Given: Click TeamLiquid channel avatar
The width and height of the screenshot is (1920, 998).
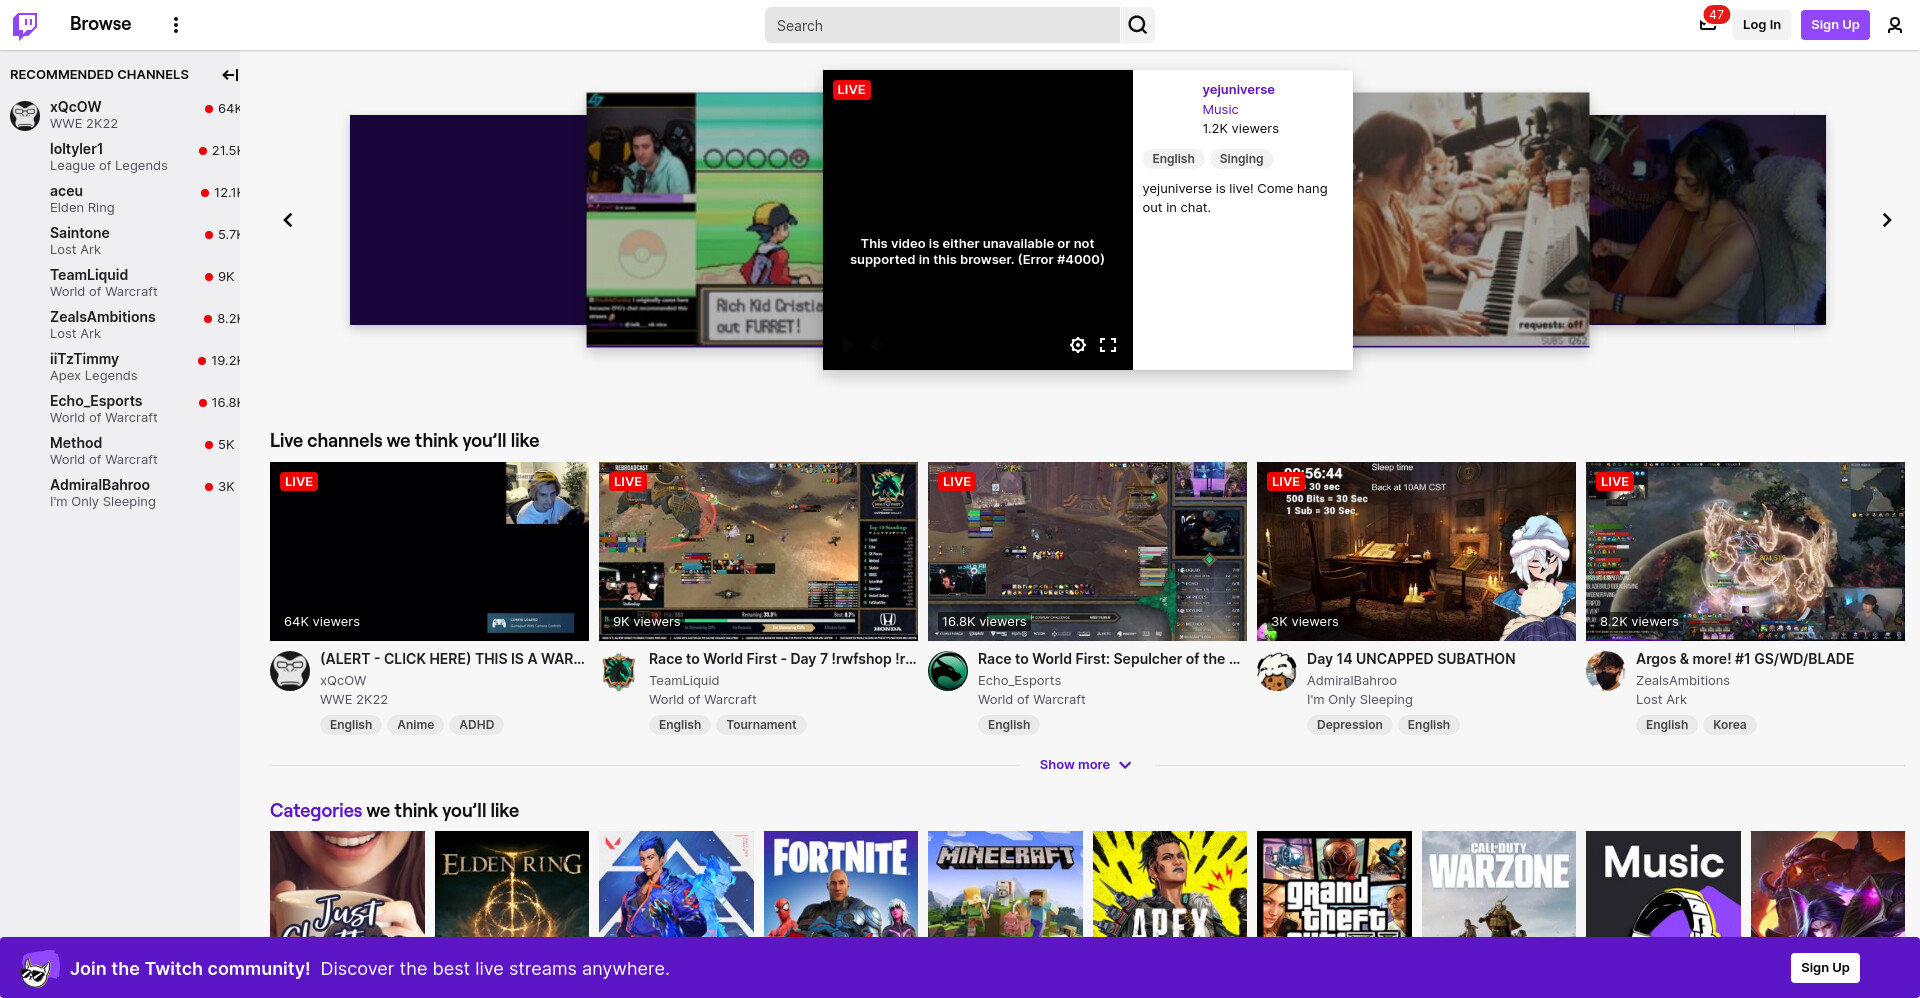Looking at the screenshot, I should [619, 671].
